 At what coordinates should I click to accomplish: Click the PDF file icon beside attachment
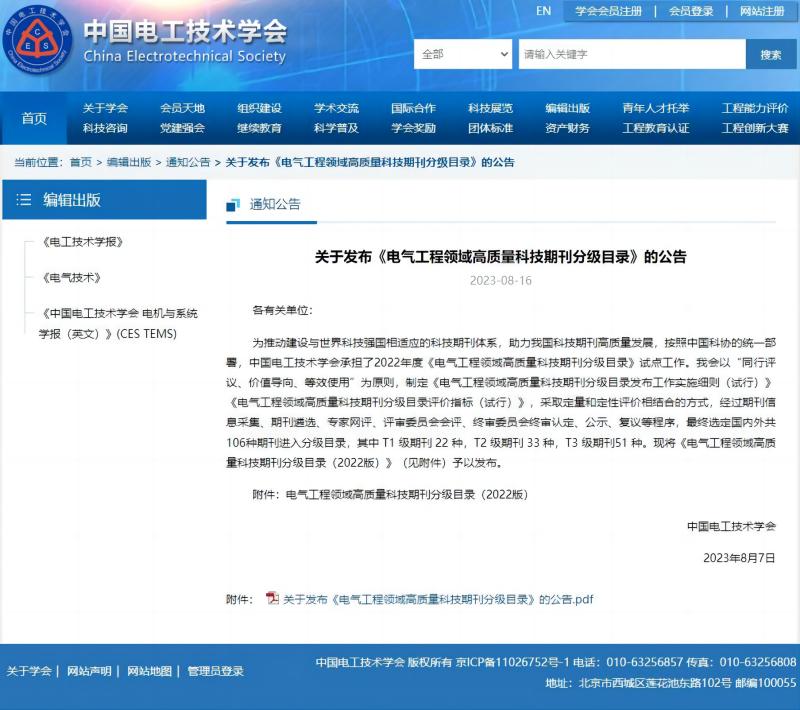pos(272,599)
